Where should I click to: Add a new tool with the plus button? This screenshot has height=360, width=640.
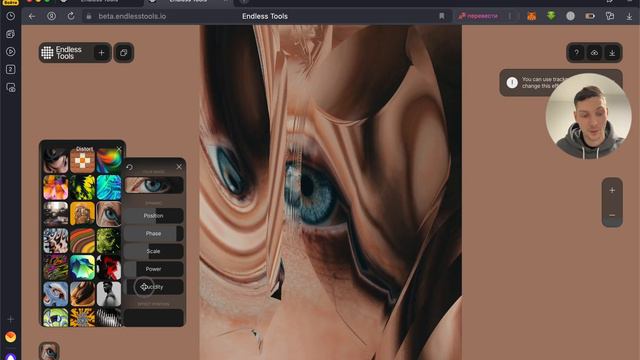point(101,53)
